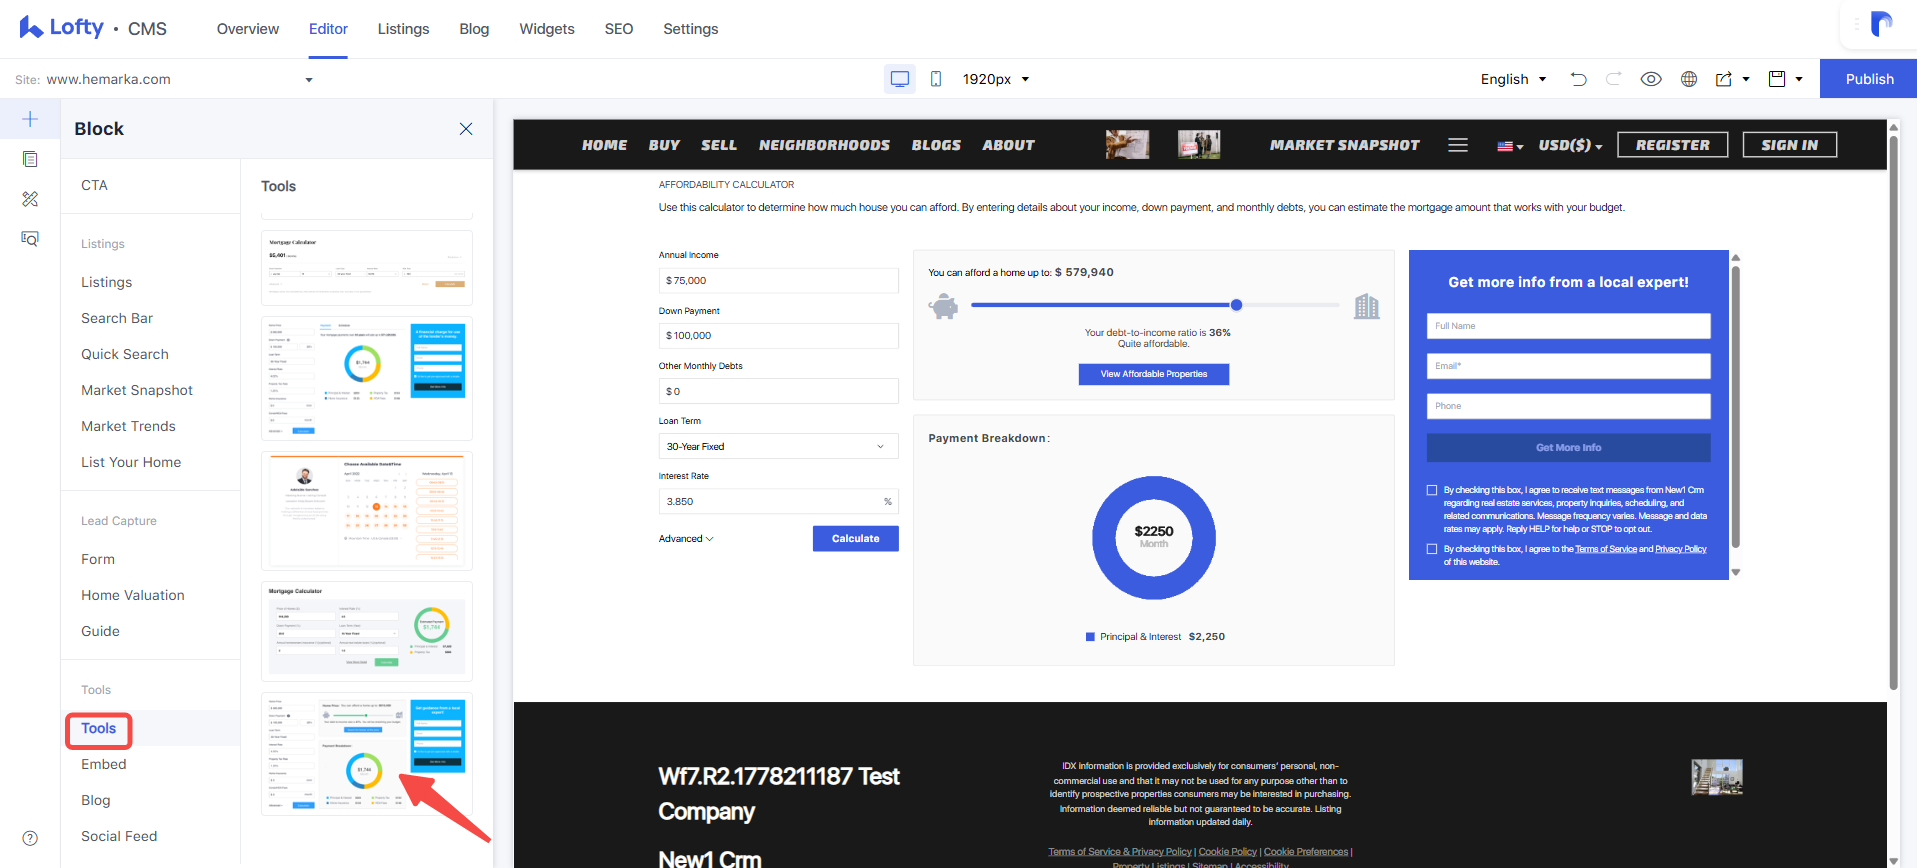Screen dimensions: 1917x868
Task: Select desktop view icon
Action: point(900,79)
